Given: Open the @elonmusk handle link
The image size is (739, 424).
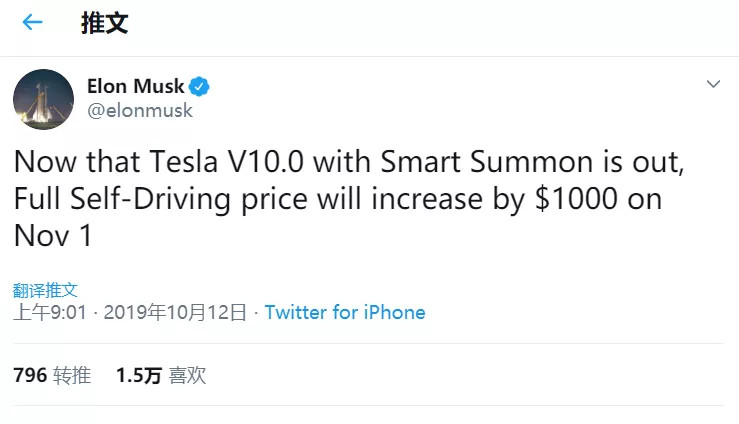Looking at the screenshot, I should [140, 111].
